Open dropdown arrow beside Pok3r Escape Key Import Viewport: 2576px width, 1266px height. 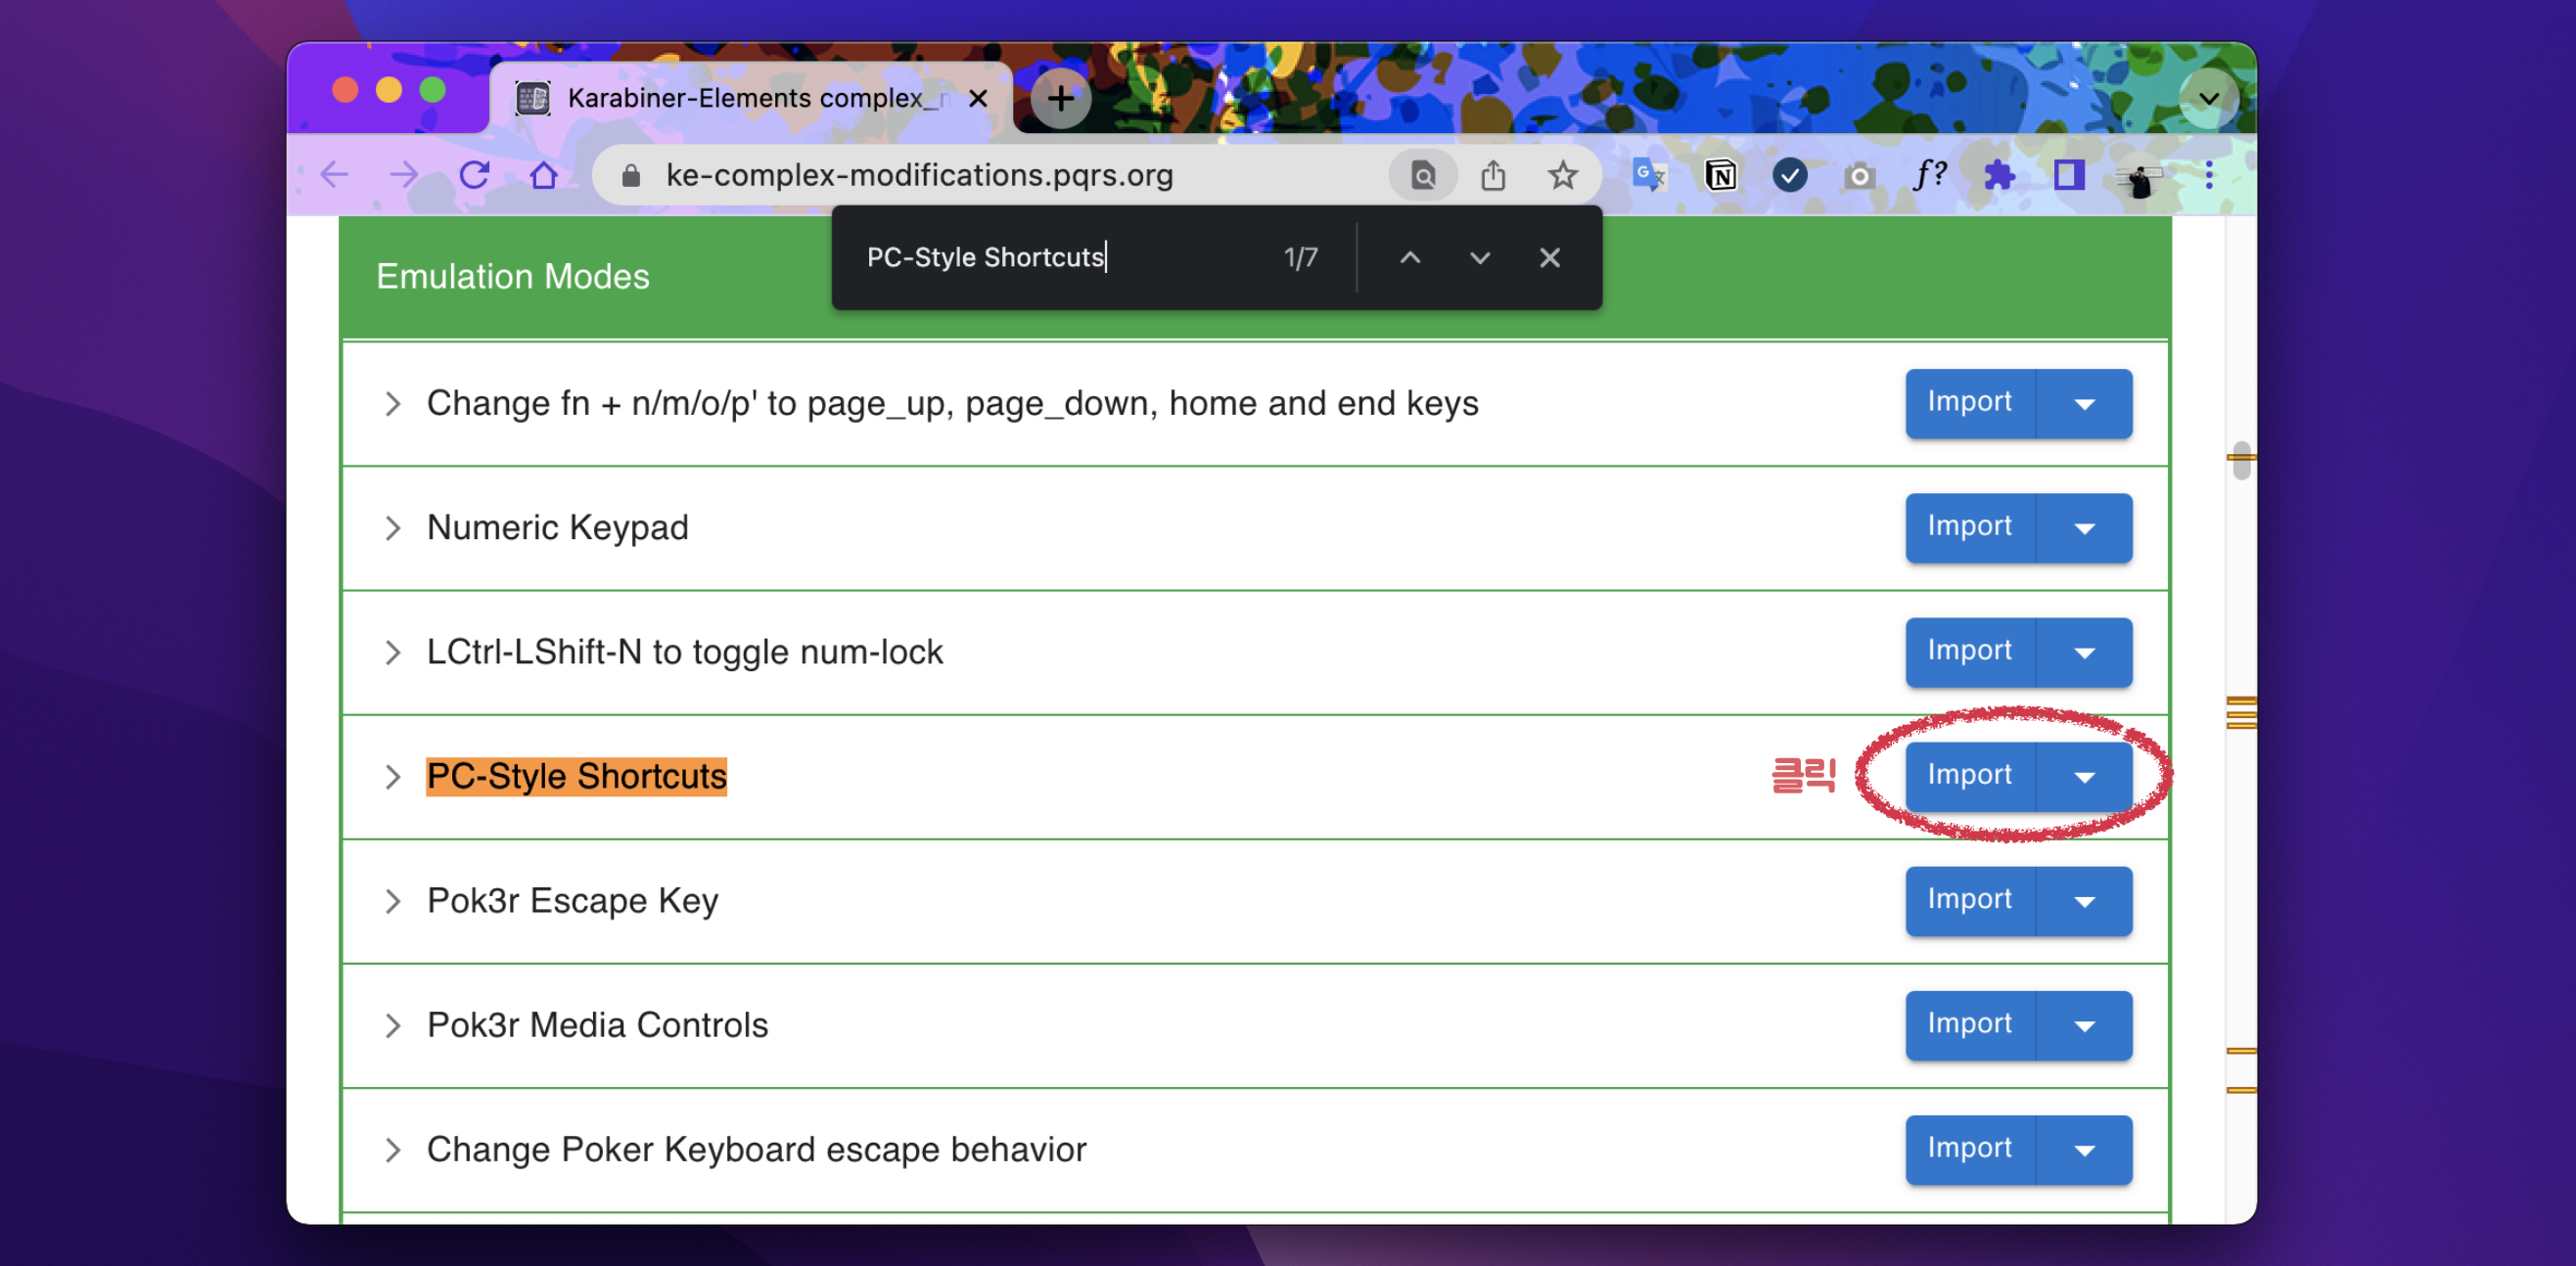pyautogui.click(x=2084, y=901)
